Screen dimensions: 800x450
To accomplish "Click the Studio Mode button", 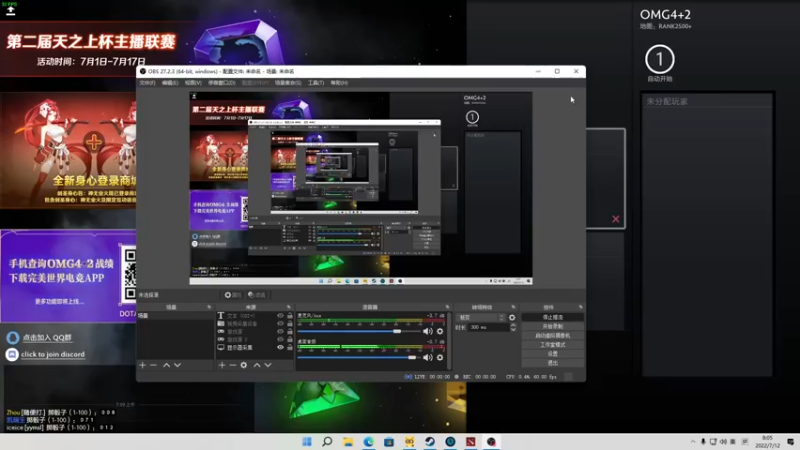I will pos(553,345).
